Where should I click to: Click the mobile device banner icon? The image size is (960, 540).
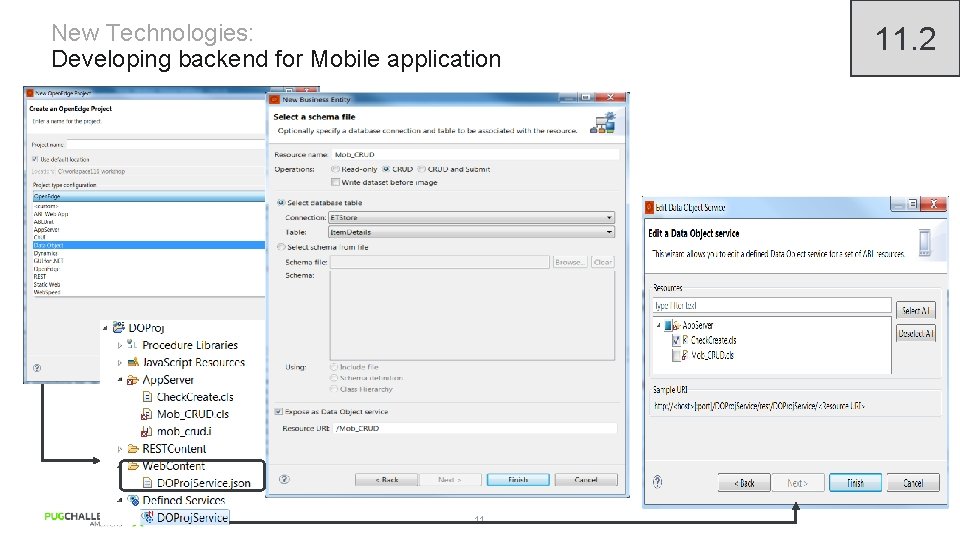924,242
